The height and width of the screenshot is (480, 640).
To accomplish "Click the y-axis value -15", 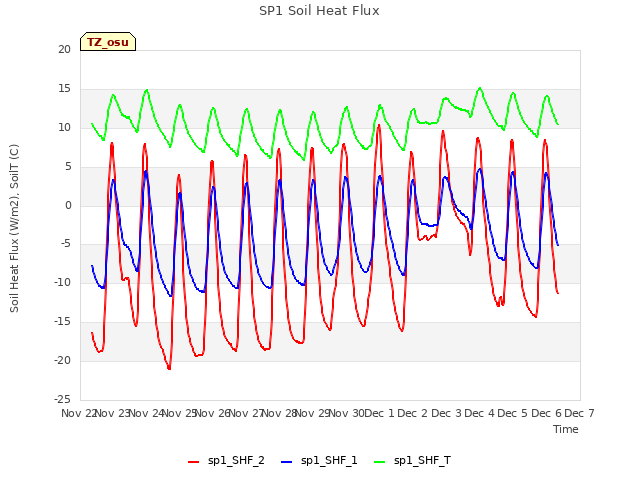I will point(62,322).
